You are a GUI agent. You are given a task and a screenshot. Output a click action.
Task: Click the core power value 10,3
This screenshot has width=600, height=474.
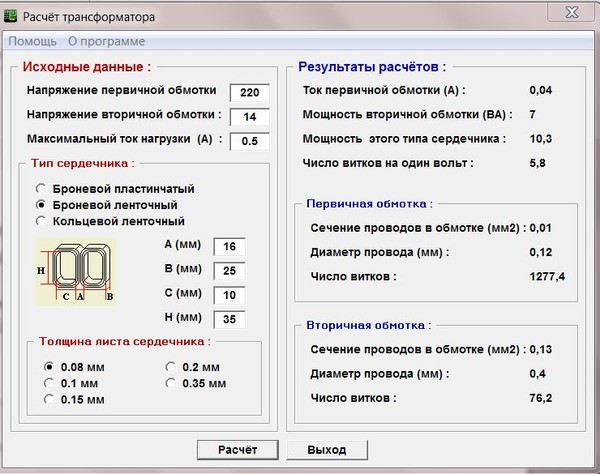pyautogui.click(x=541, y=138)
